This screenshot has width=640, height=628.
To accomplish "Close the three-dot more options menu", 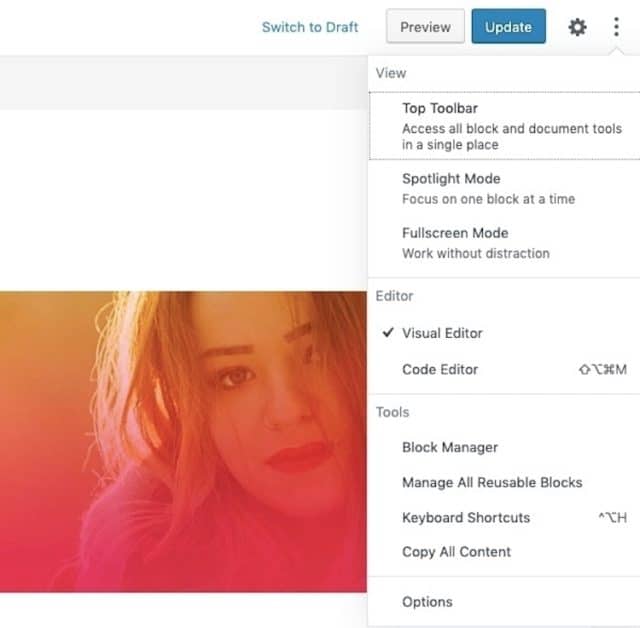I will tap(616, 27).
